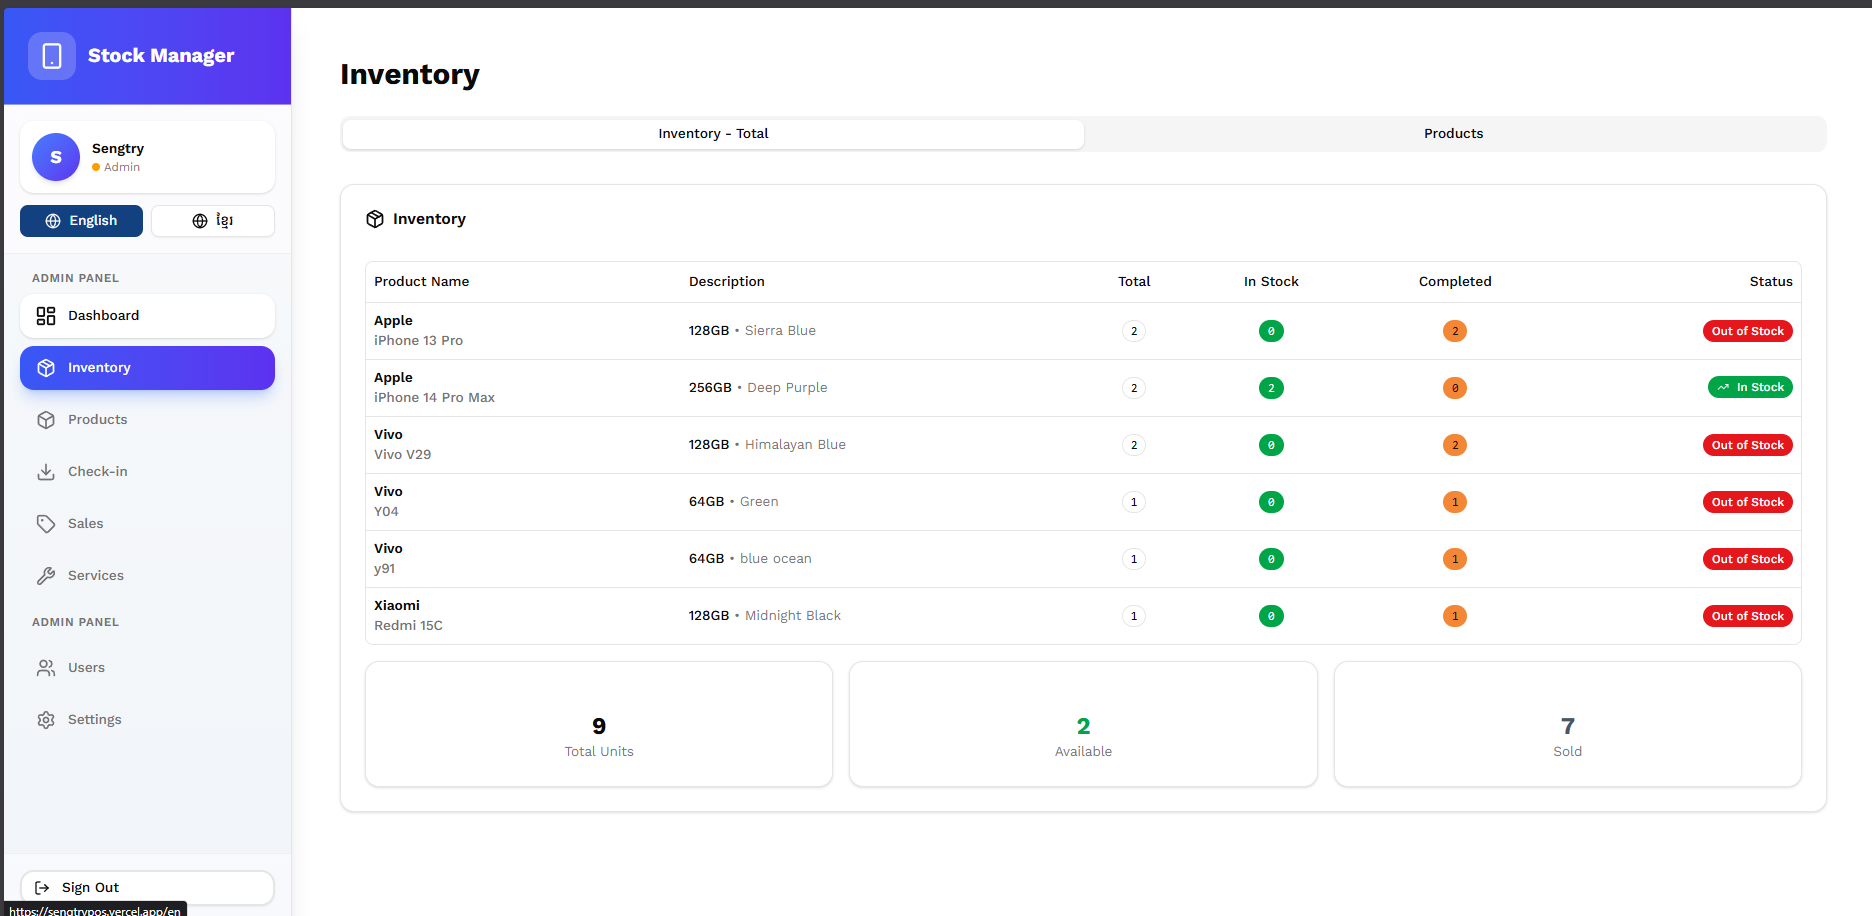Open the Inventory sidebar item
The width and height of the screenshot is (1872, 916).
click(x=147, y=368)
